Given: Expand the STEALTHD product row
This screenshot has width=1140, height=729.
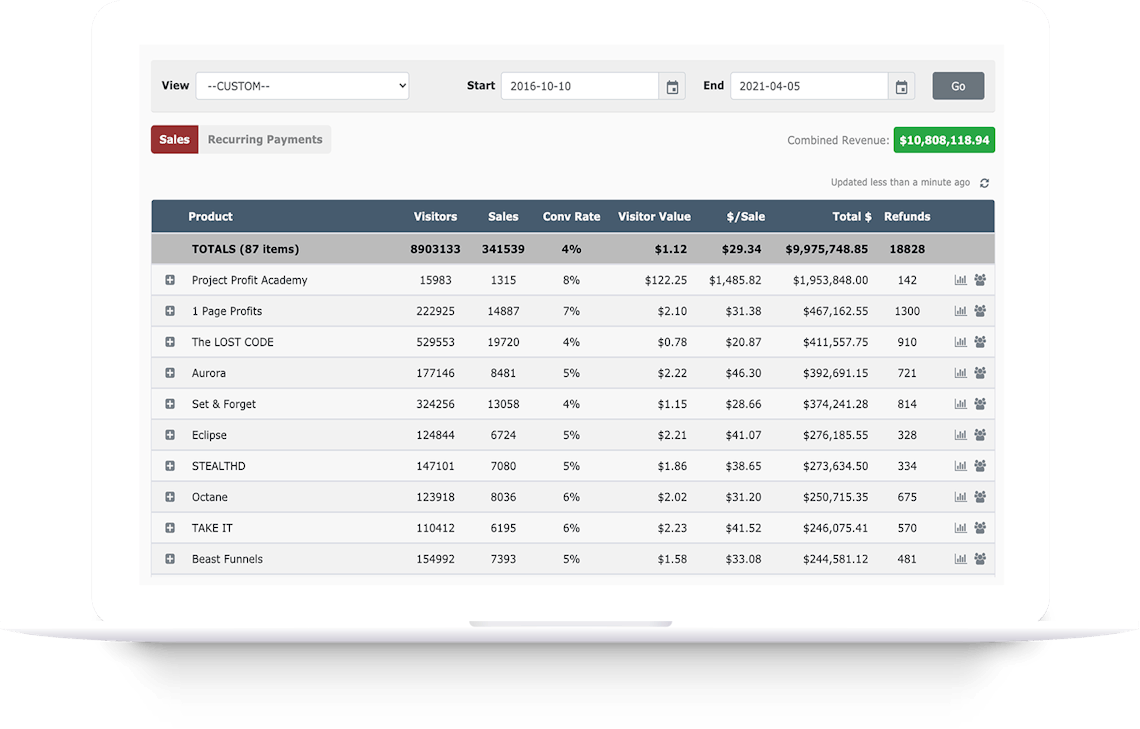Looking at the screenshot, I should click(x=170, y=466).
